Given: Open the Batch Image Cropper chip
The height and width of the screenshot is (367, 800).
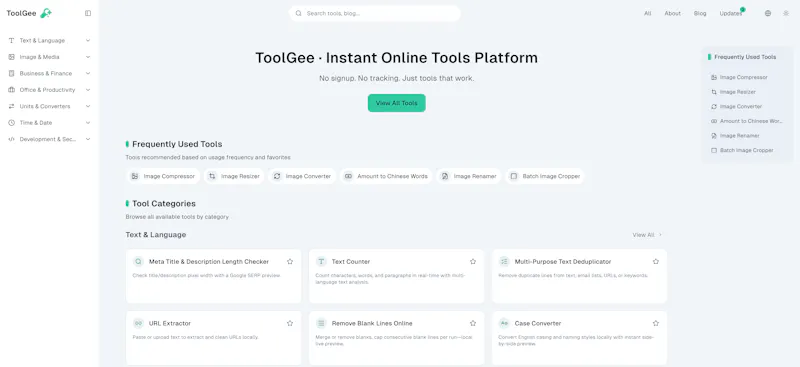Looking at the screenshot, I should pyautogui.click(x=545, y=176).
